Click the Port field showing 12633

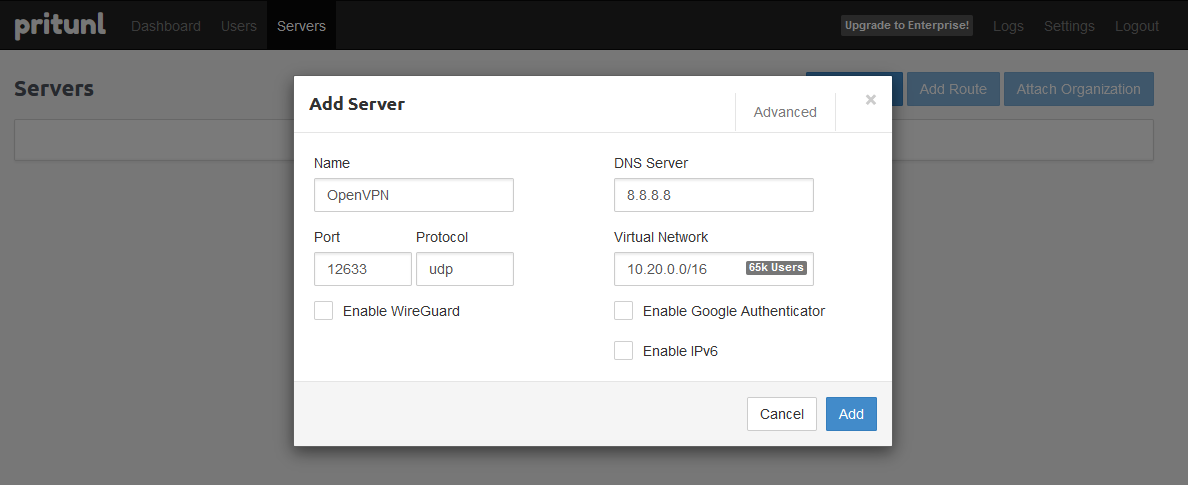(363, 269)
